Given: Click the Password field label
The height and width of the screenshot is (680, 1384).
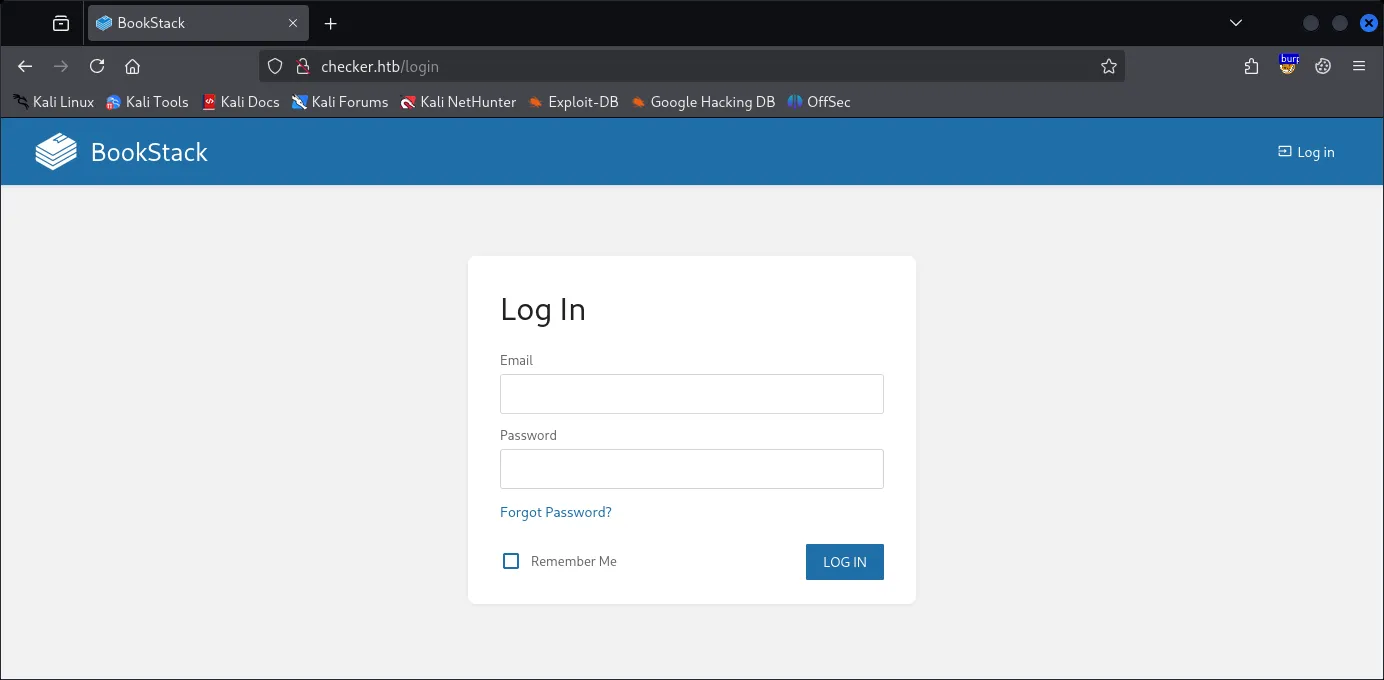Looking at the screenshot, I should click(x=528, y=435).
